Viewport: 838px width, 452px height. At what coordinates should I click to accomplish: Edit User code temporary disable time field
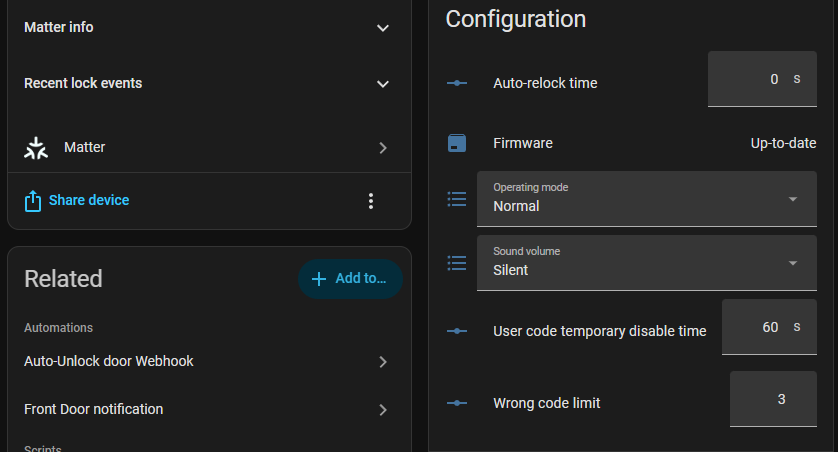pos(769,327)
